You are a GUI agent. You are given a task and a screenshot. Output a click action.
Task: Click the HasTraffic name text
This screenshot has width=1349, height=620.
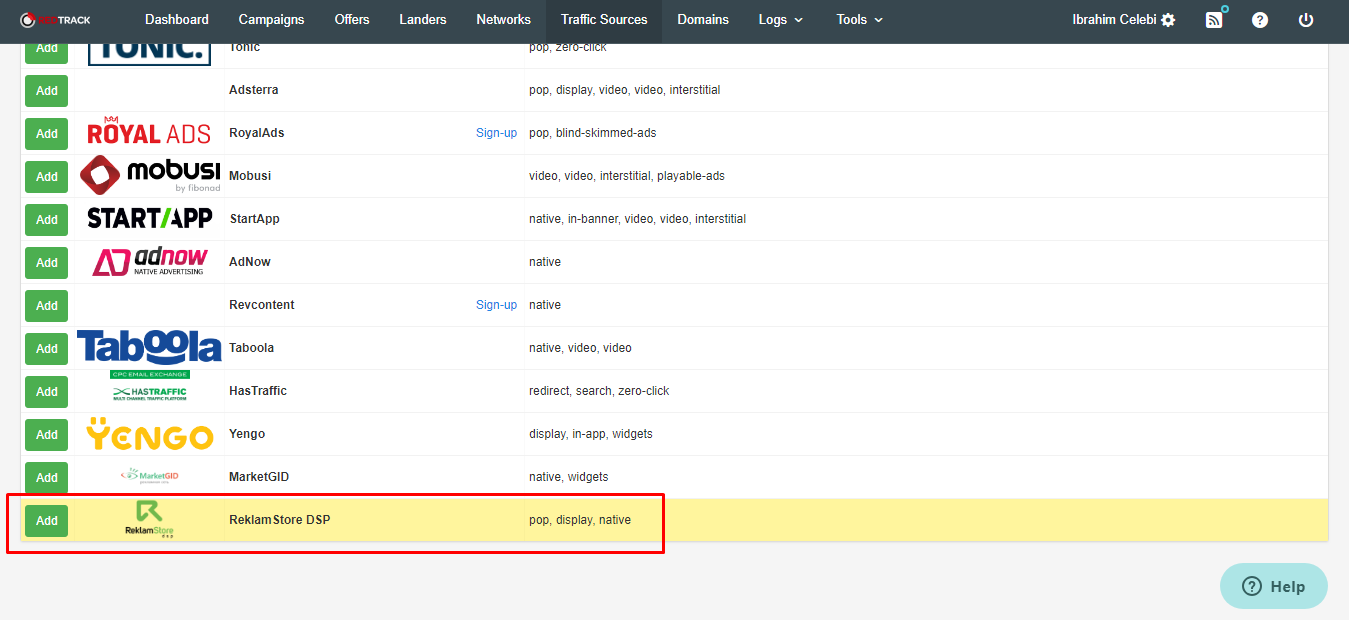pyautogui.click(x=258, y=391)
